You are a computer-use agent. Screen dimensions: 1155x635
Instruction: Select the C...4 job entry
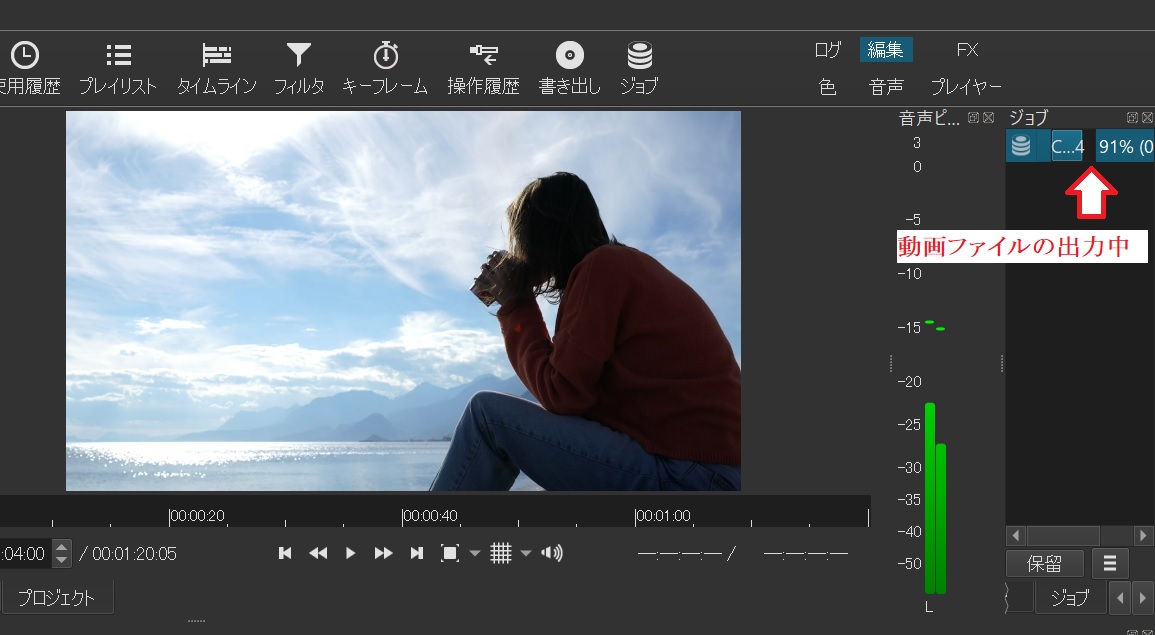tap(1067, 147)
